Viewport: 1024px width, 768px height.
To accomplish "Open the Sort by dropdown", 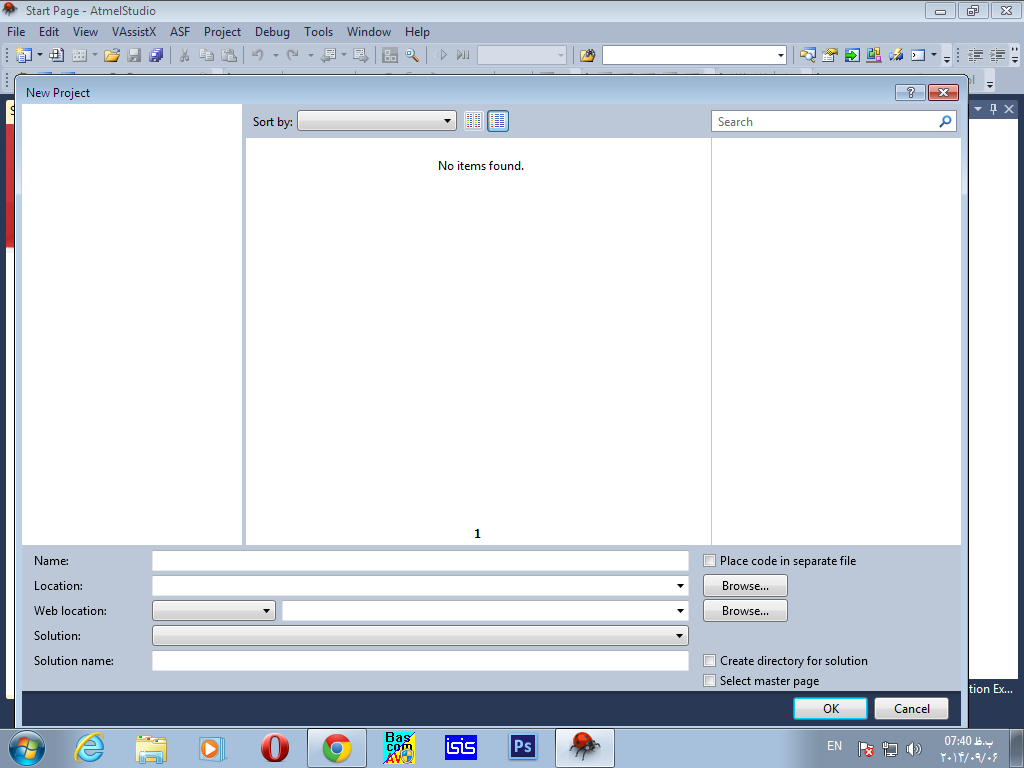I will [377, 121].
